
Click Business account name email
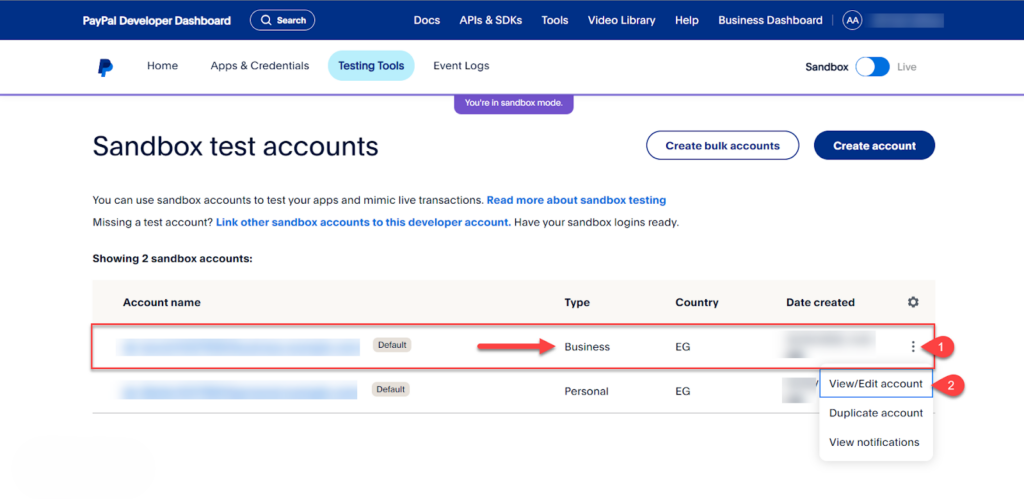pyautogui.click(x=238, y=347)
